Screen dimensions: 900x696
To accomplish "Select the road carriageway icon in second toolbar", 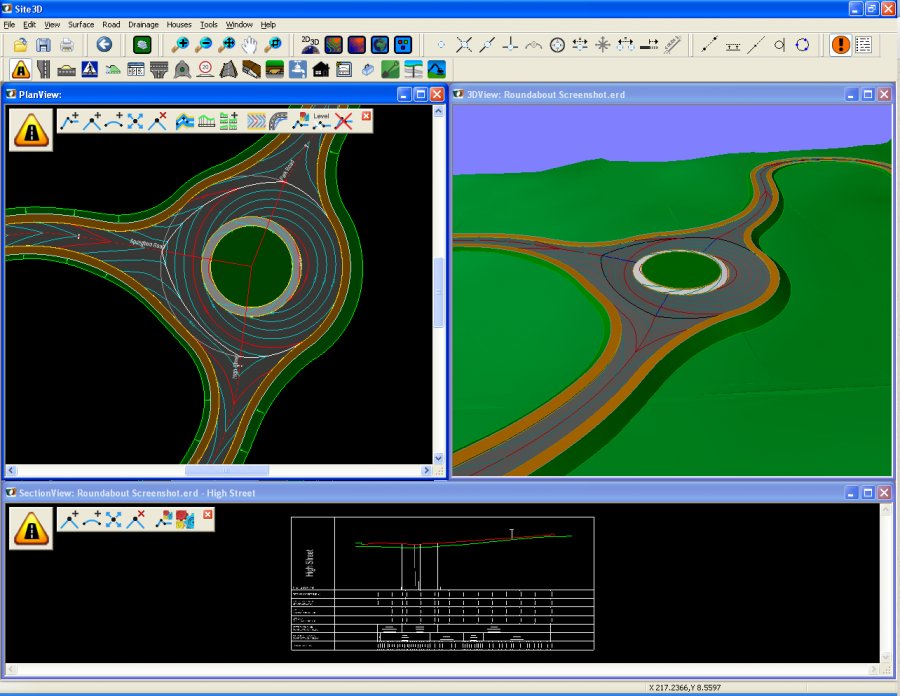I will pyautogui.click(x=44, y=69).
